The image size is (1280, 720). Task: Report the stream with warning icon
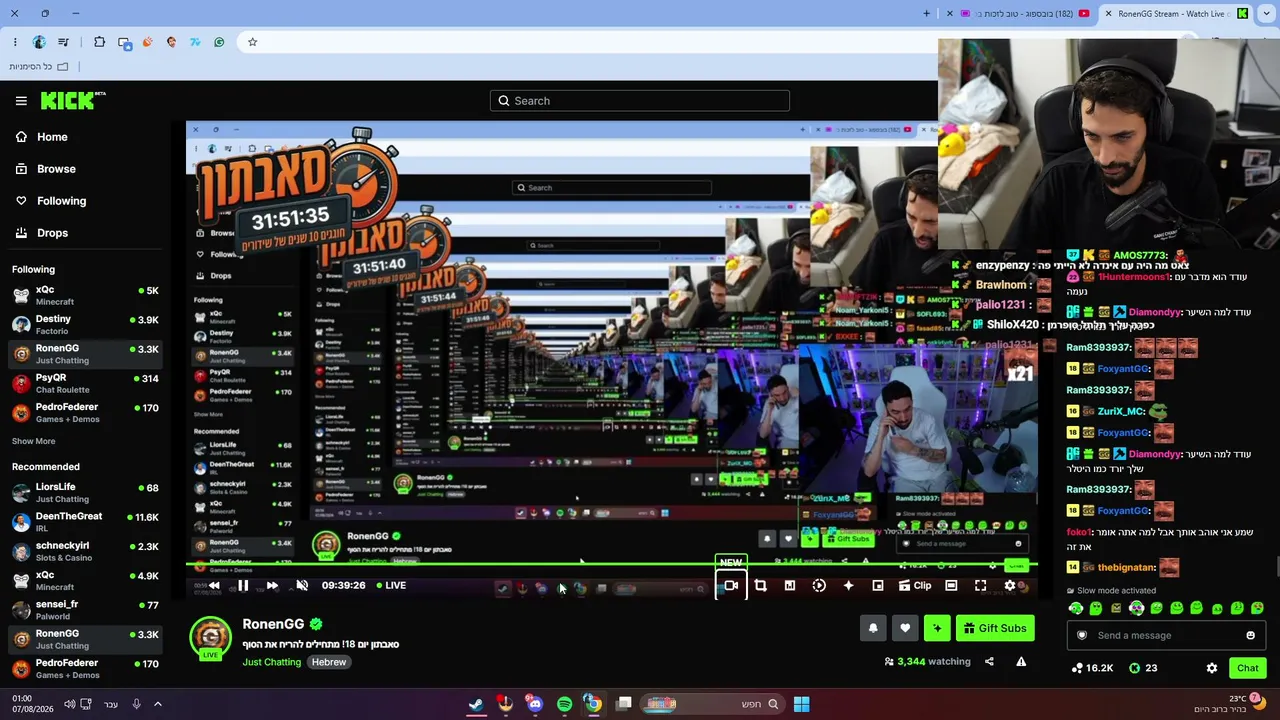[x=1021, y=661]
